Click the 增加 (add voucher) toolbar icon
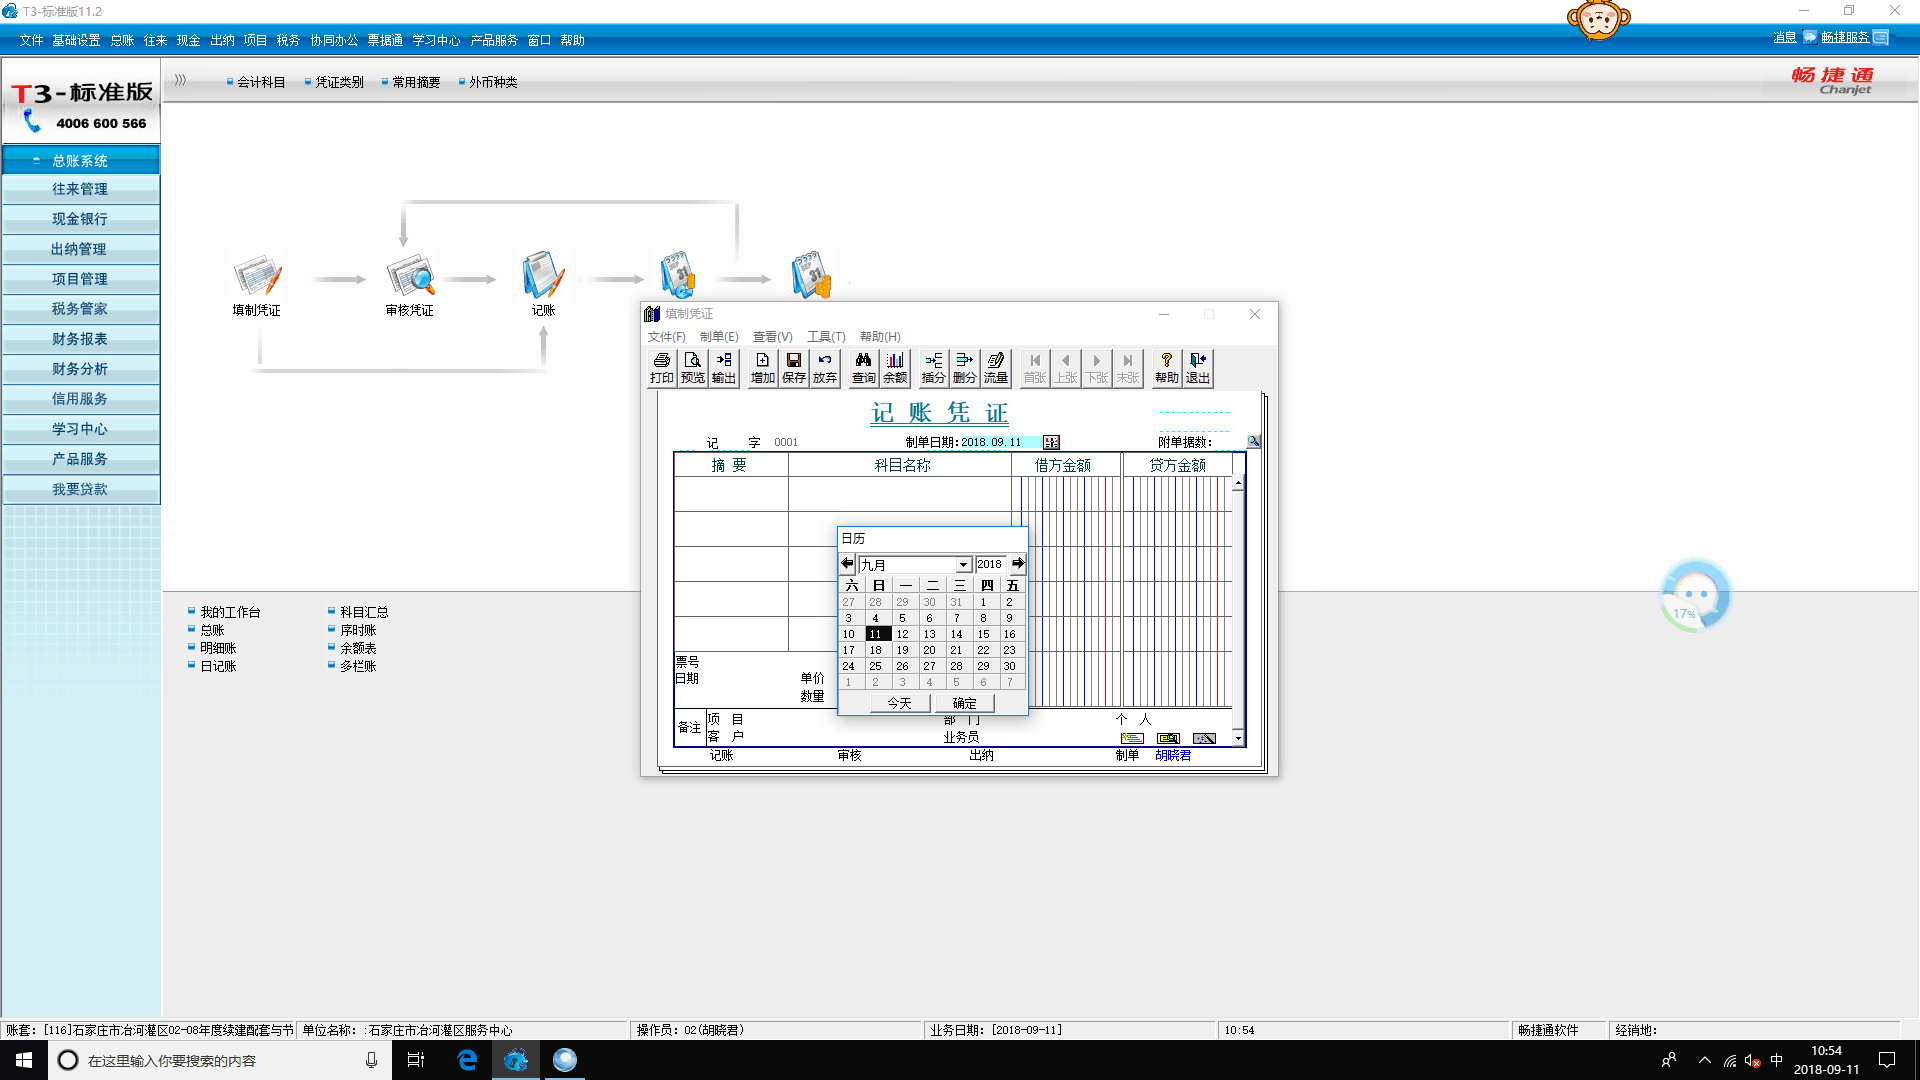This screenshot has width=1920, height=1080. pos(763,367)
